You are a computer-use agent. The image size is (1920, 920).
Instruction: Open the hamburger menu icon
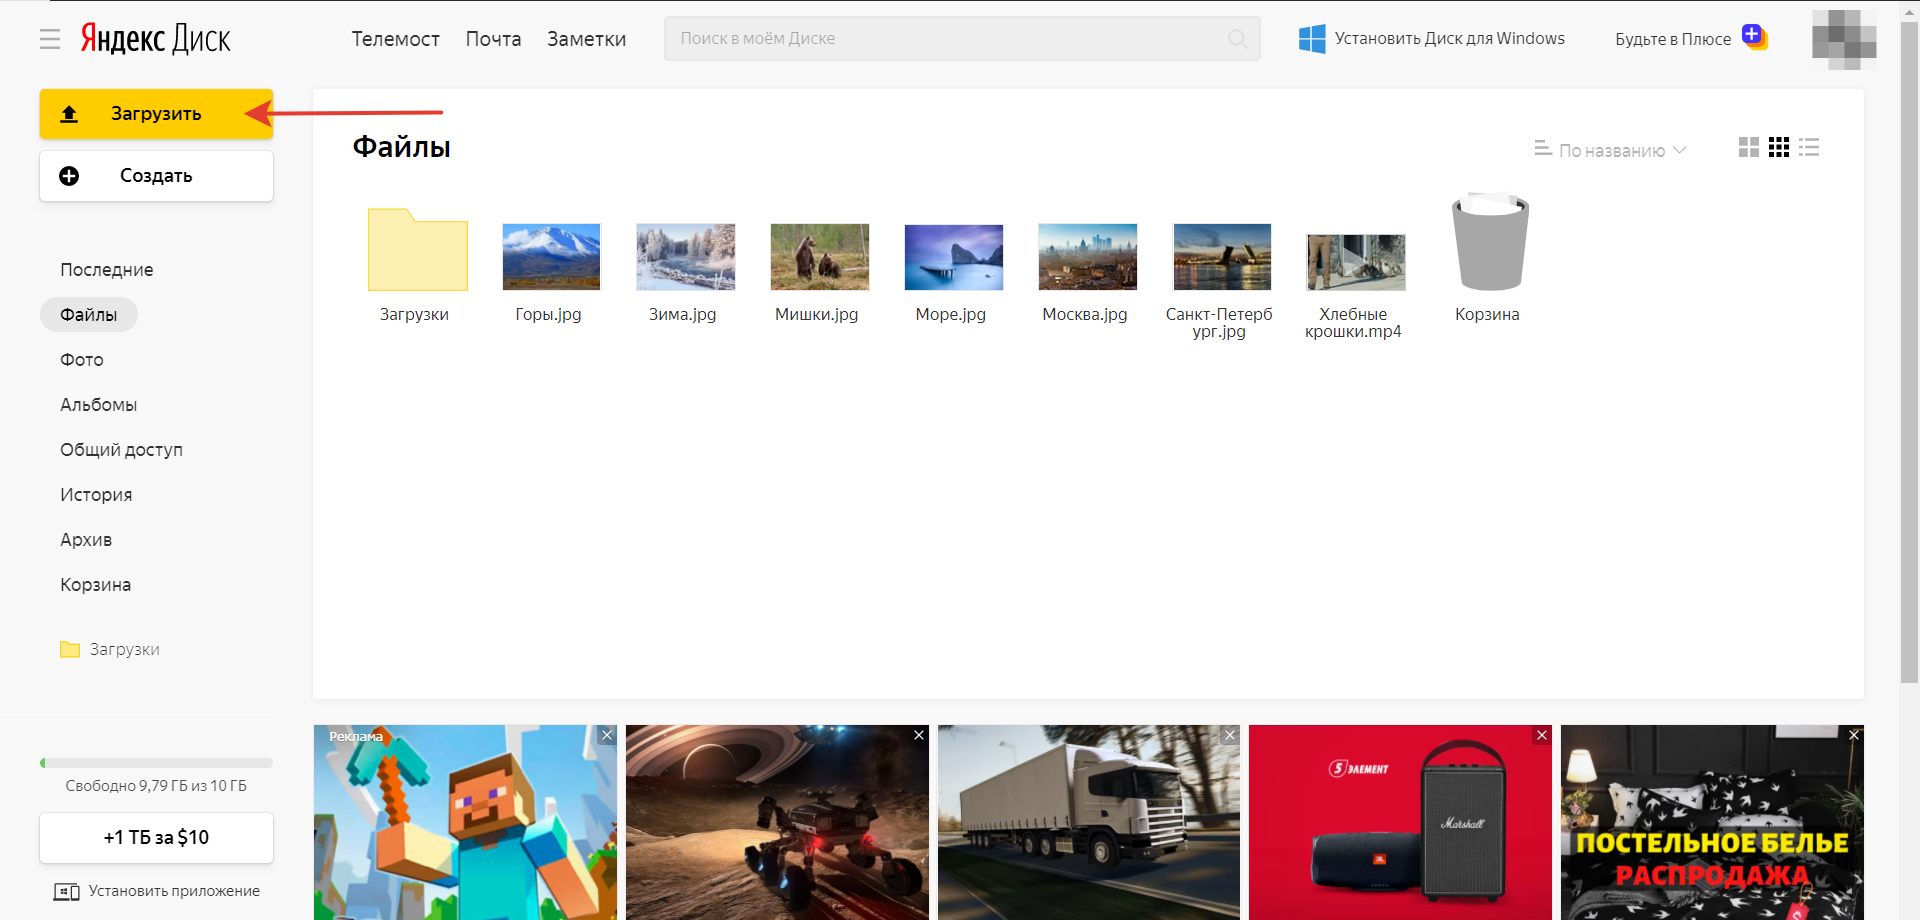[50, 39]
